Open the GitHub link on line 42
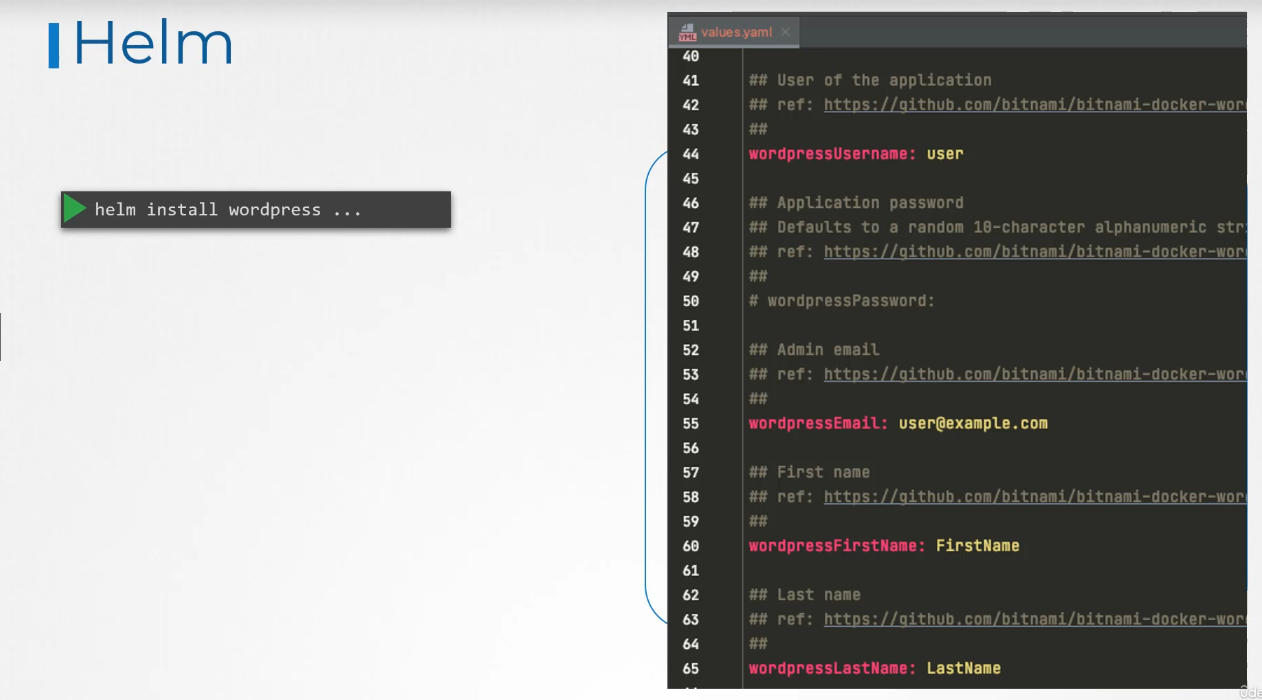This screenshot has height=700, width=1262. click(1034, 105)
